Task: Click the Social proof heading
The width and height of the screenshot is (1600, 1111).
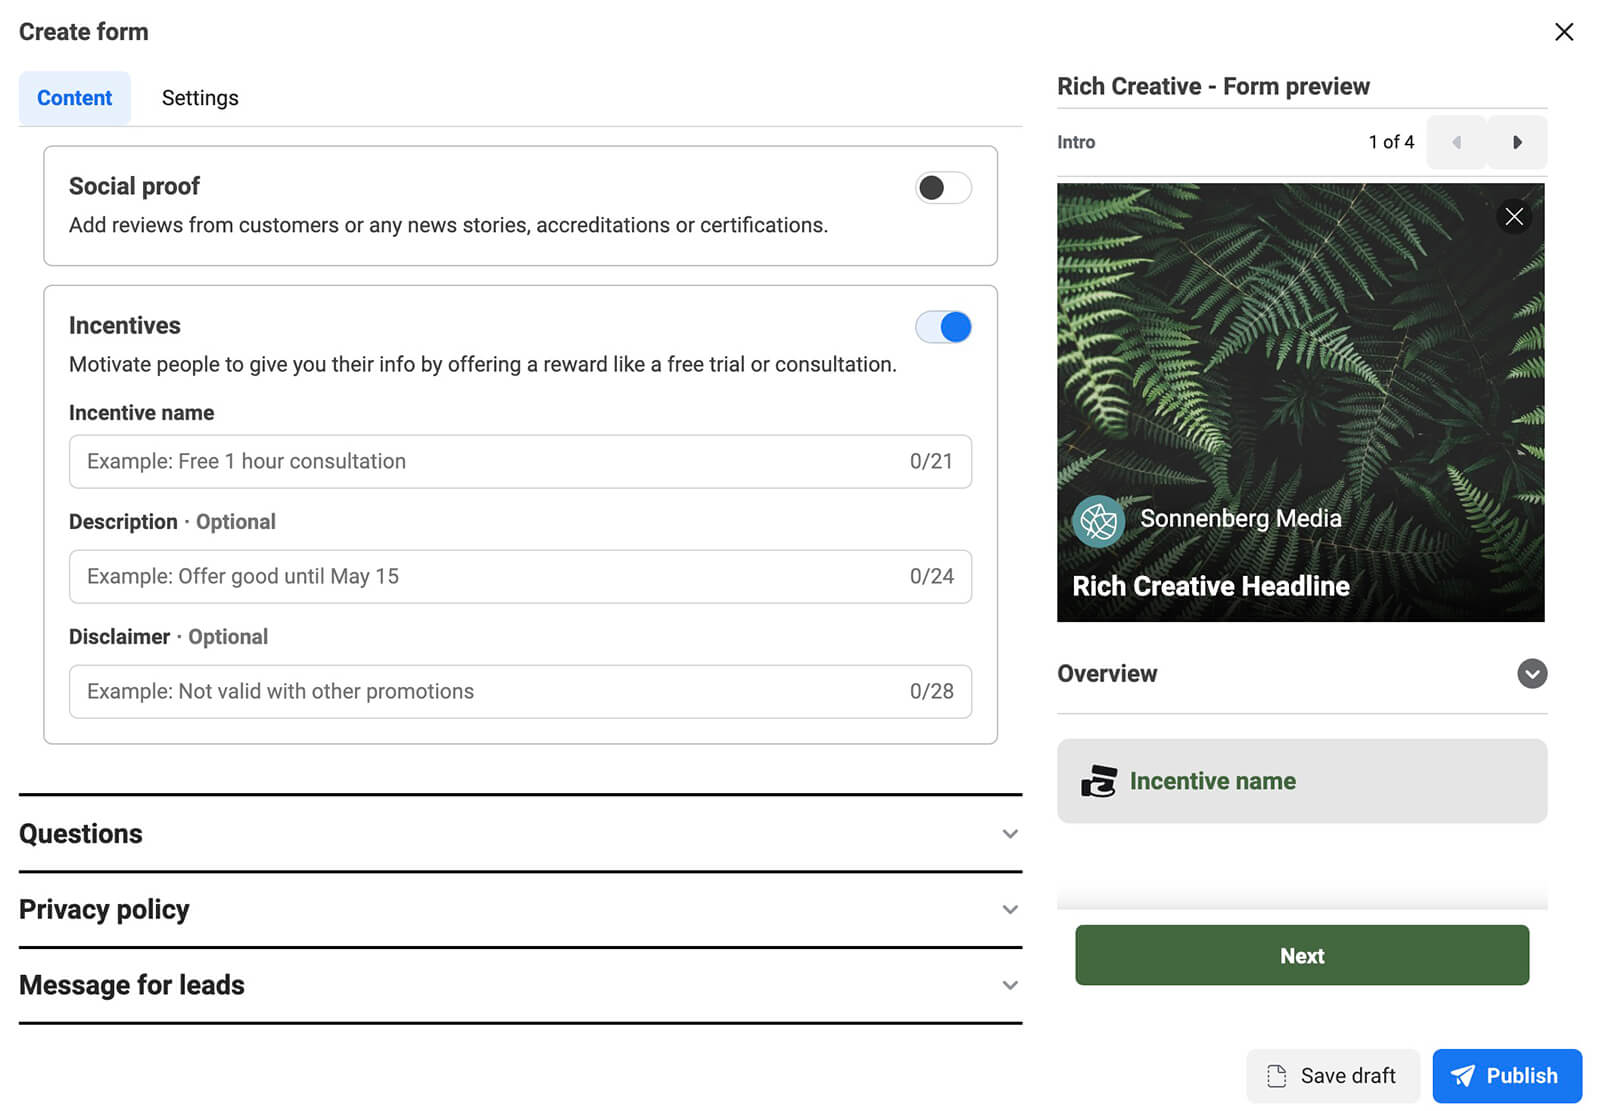Action: click(x=134, y=186)
